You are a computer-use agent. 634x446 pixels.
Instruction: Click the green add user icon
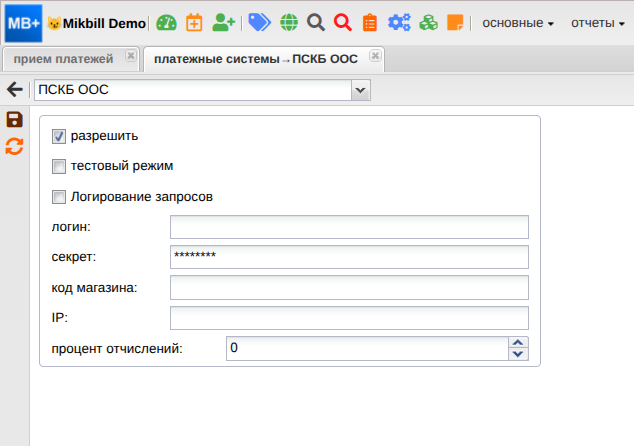223,23
